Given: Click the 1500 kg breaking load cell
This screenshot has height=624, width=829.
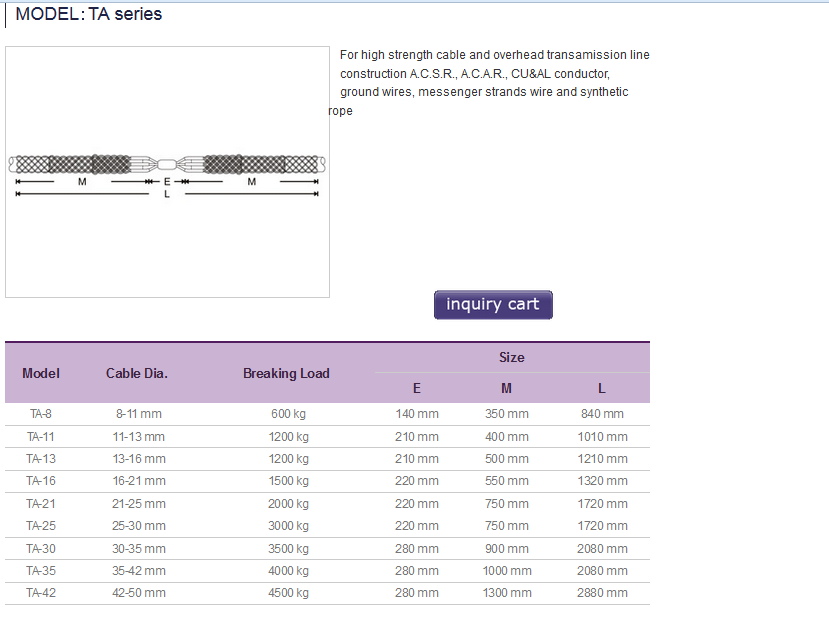Looking at the screenshot, I should (x=288, y=481).
